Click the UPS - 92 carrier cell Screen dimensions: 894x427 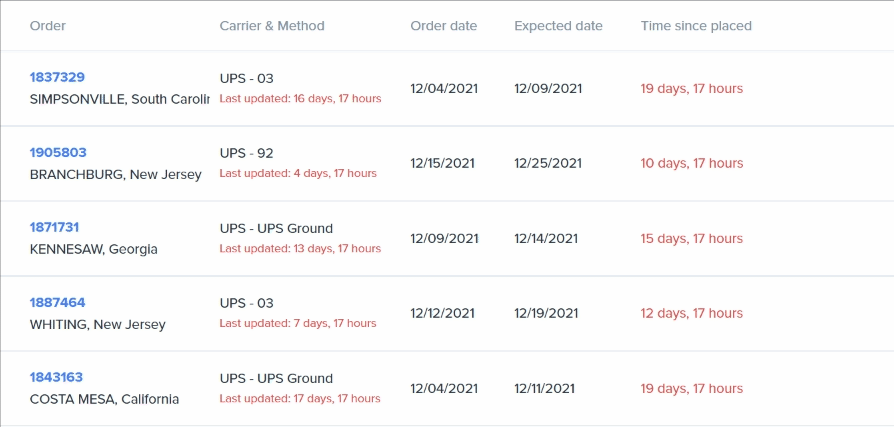246,154
